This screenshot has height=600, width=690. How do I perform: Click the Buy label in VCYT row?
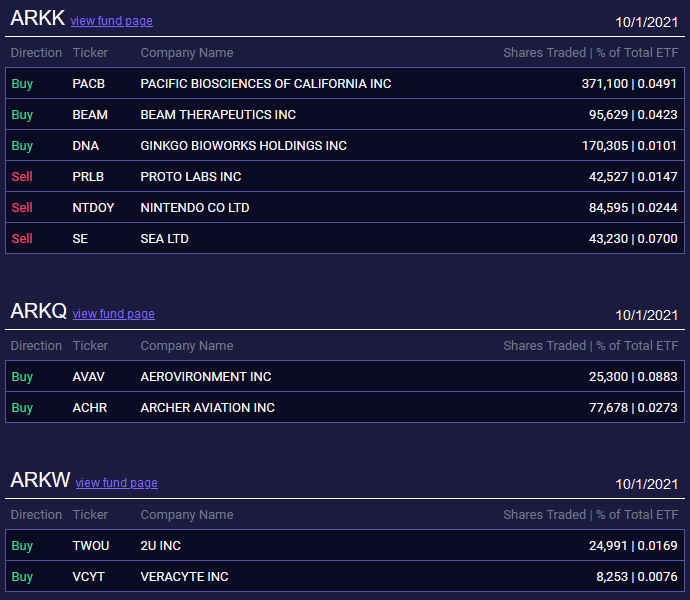click(22, 577)
